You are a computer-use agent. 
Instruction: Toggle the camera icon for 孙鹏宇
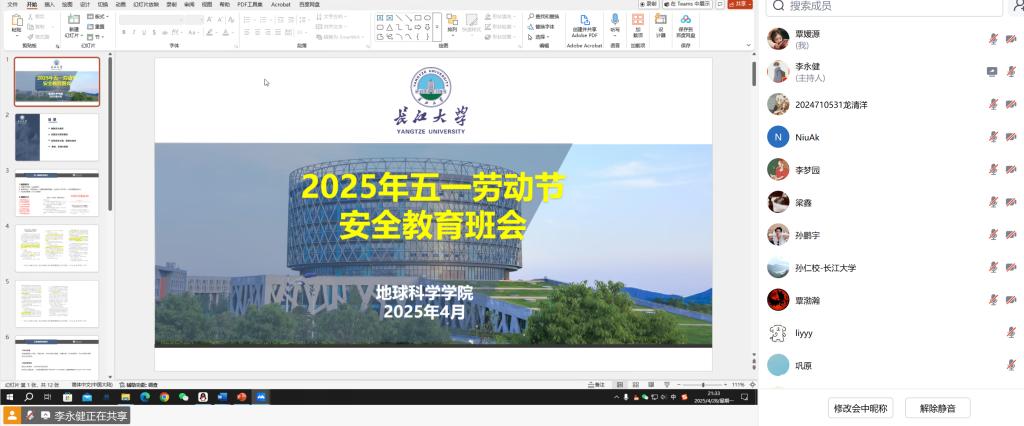click(x=1011, y=235)
